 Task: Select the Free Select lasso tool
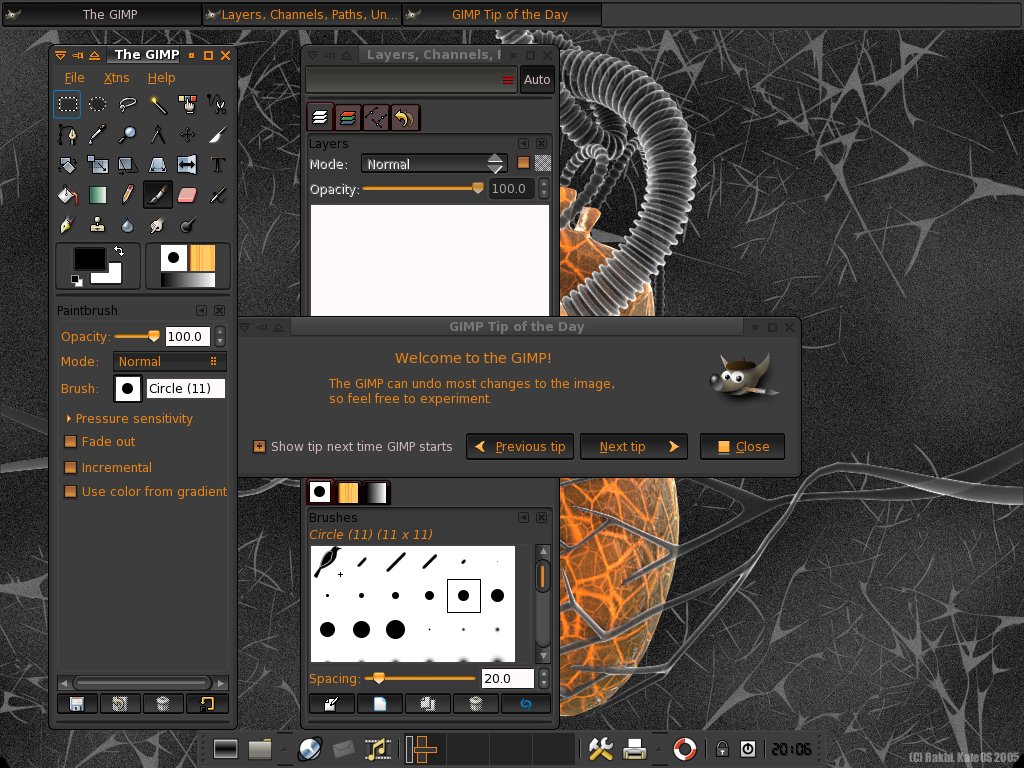pyautogui.click(x=127, y=104)
